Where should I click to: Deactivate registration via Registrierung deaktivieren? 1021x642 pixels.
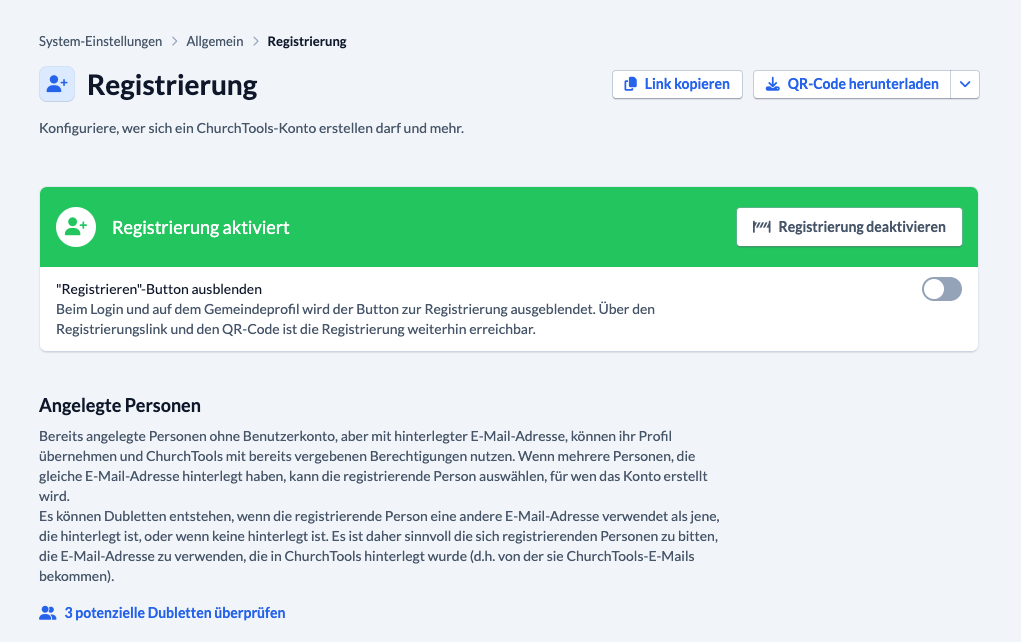[x=849, y=227]
